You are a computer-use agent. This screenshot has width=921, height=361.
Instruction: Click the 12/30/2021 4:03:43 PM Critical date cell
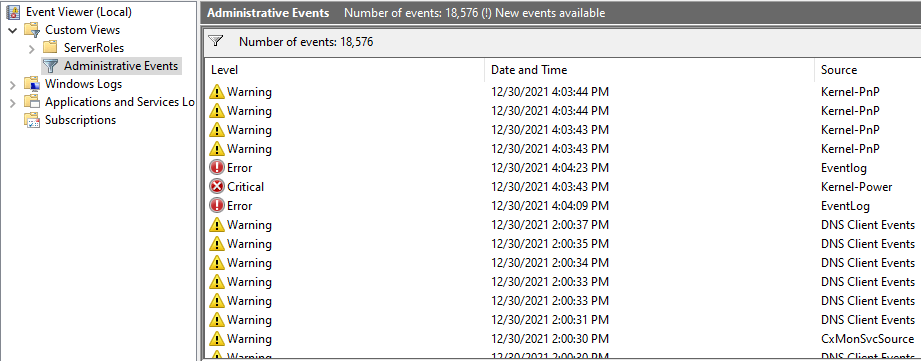[550, 187]
